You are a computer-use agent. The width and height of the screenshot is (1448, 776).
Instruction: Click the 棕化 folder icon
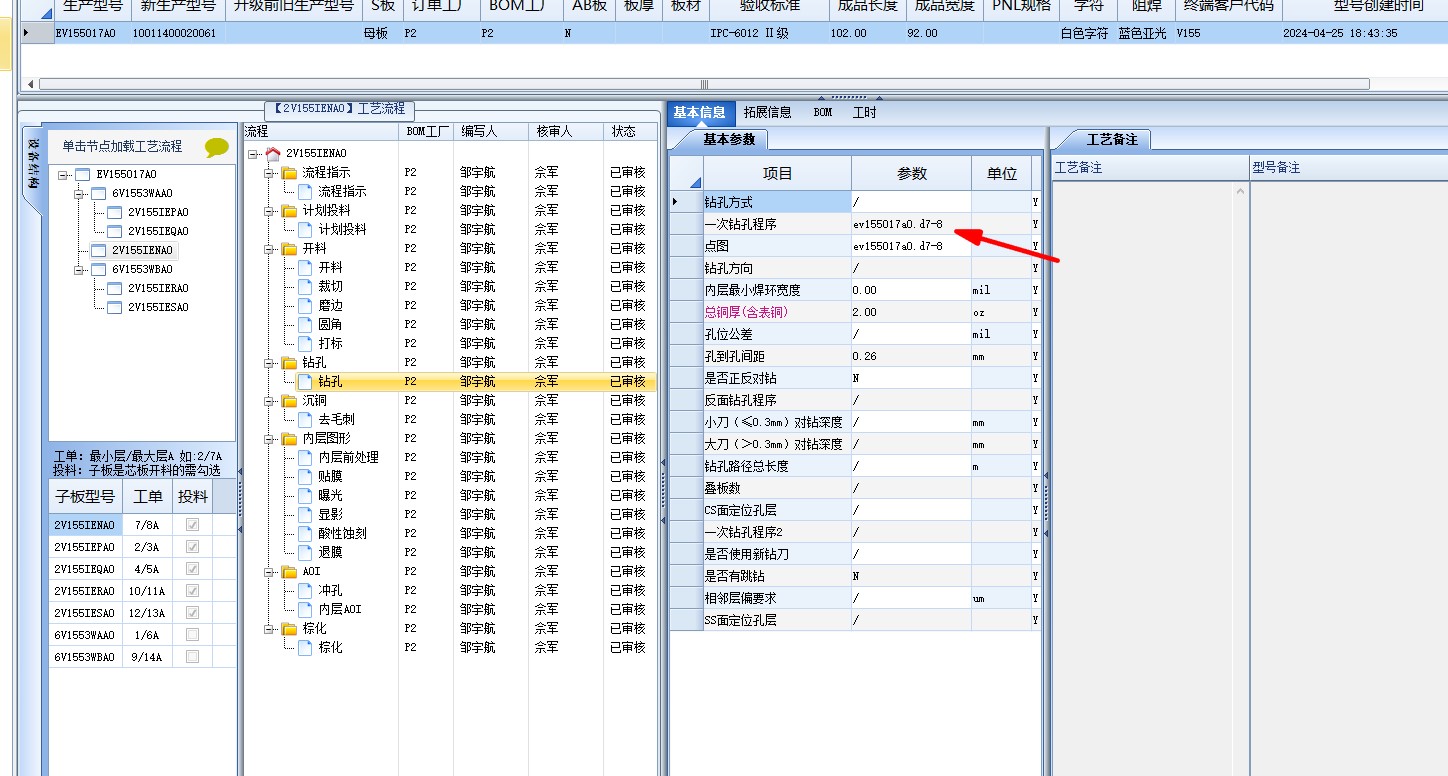(289, 628)
